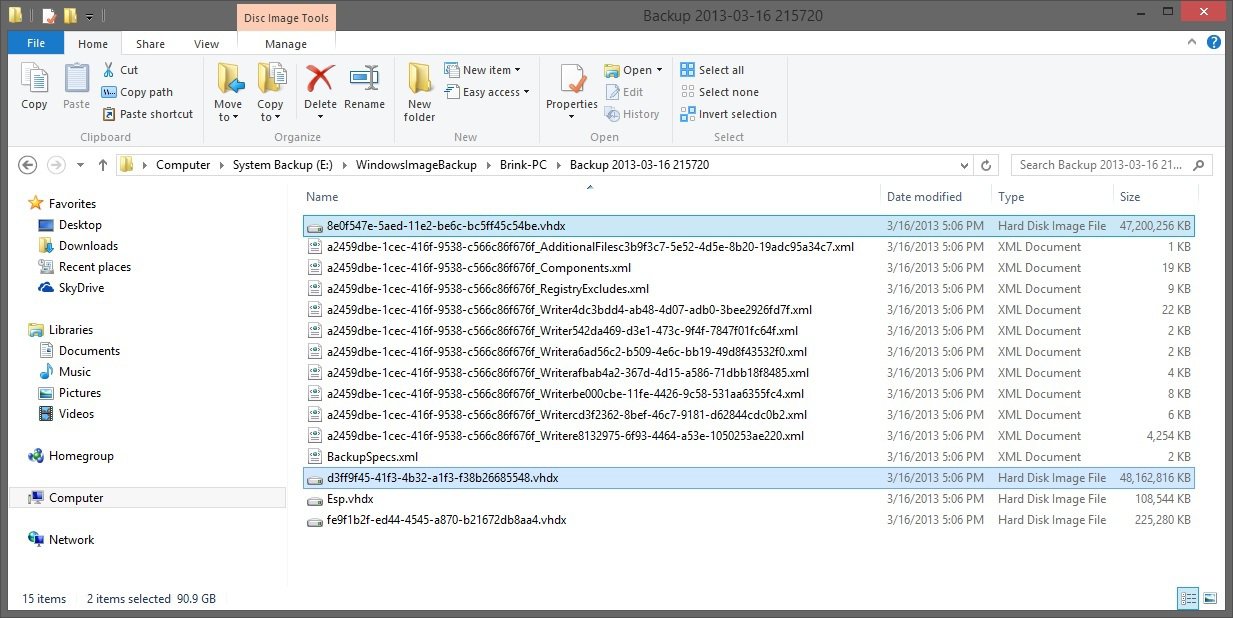This screenshot has width=1233, height=618.
Task: Open the Music library
Action: coord(65,372)
